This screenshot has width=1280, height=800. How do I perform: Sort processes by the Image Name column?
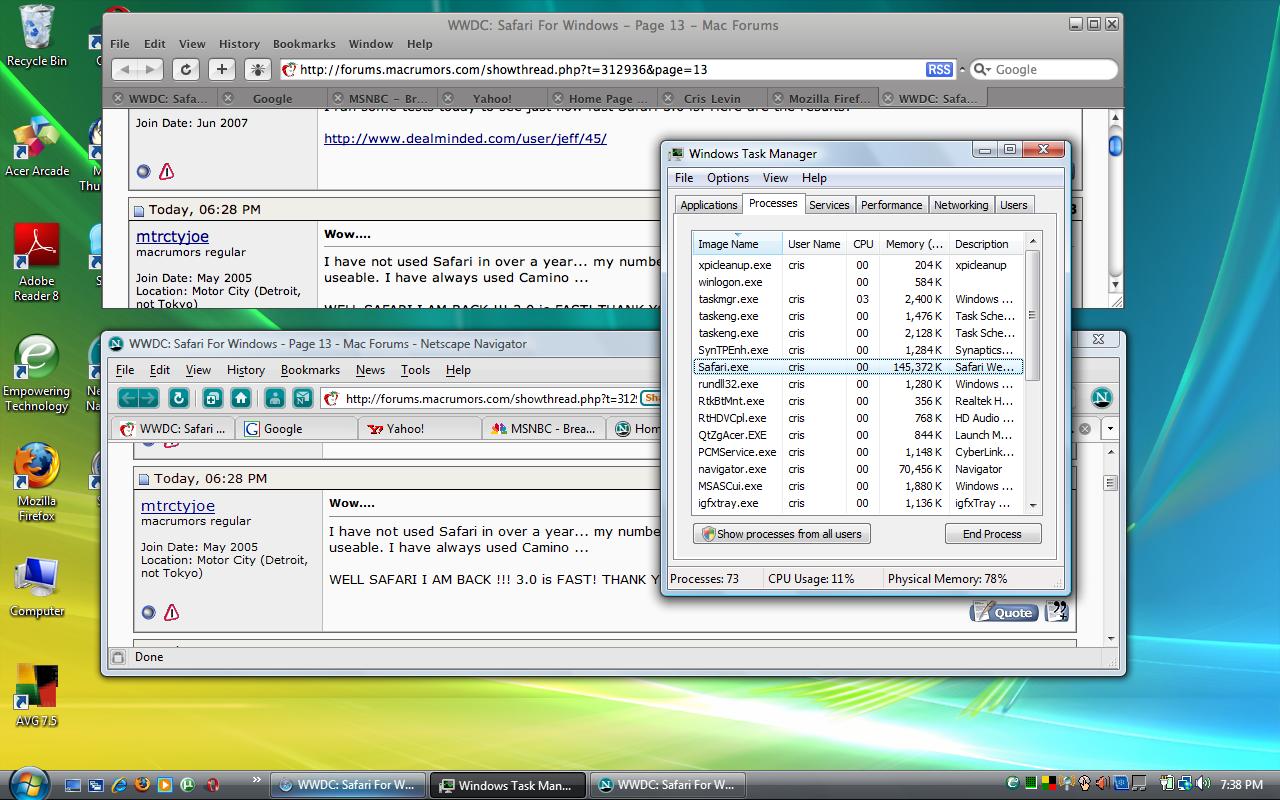[x=736, y=243]
